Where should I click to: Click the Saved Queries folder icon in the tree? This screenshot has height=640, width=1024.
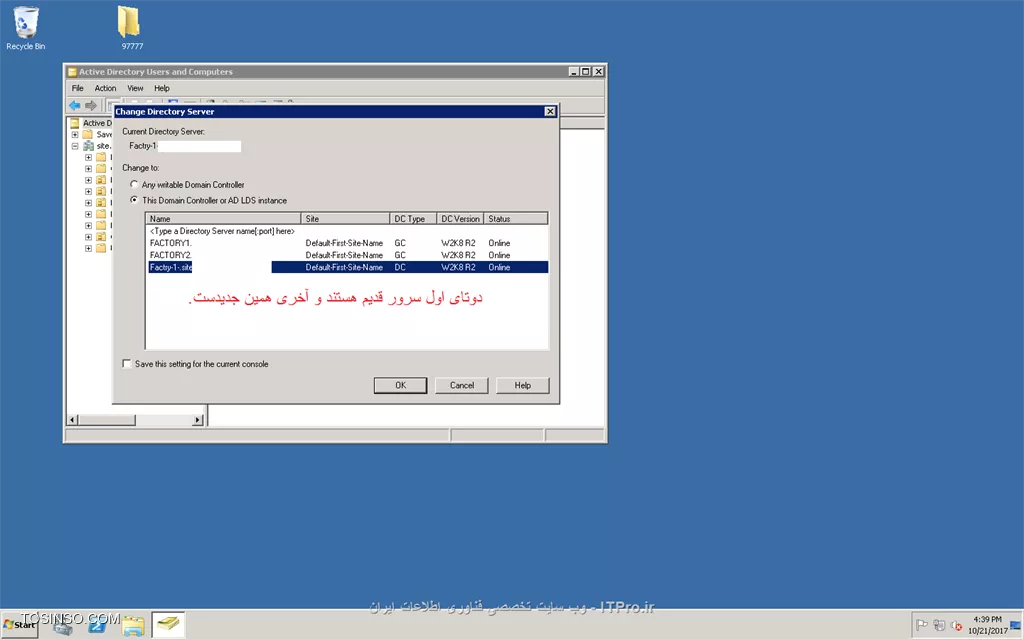(x=88, y=135)
